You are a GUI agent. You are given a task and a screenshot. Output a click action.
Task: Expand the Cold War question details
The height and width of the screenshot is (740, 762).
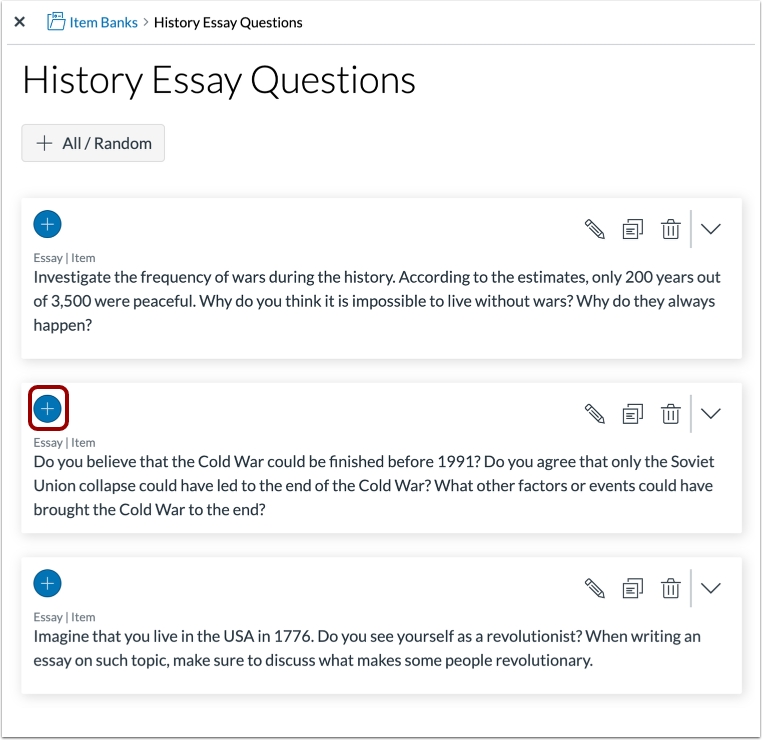711,413
